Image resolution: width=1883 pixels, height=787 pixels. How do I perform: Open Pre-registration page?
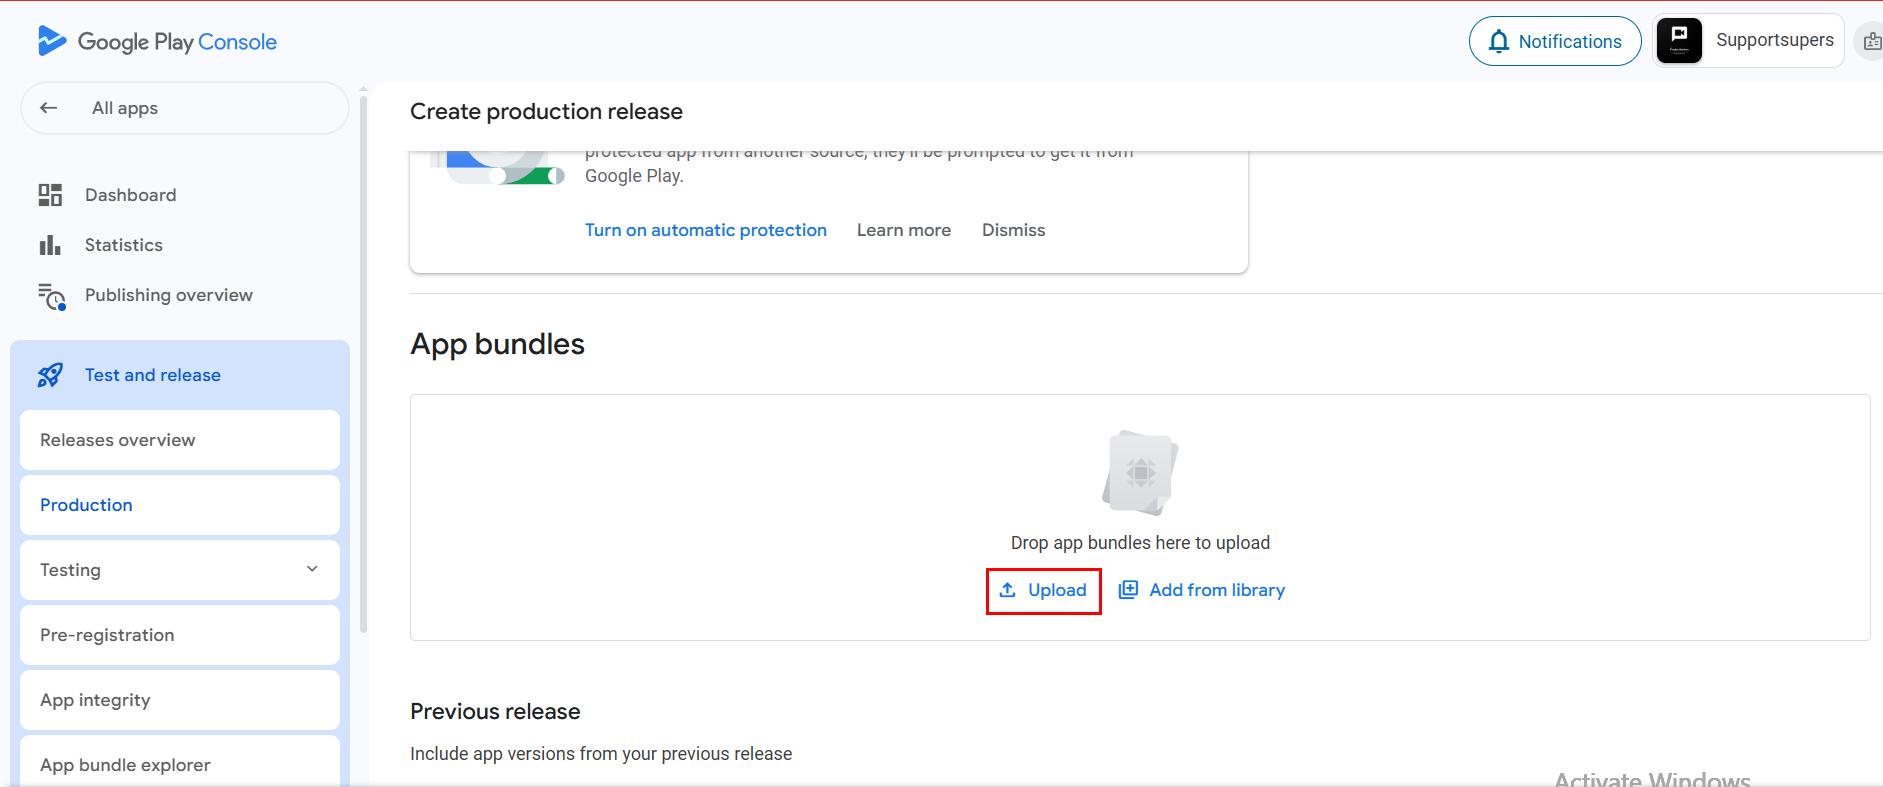click(x=107, y=635)
